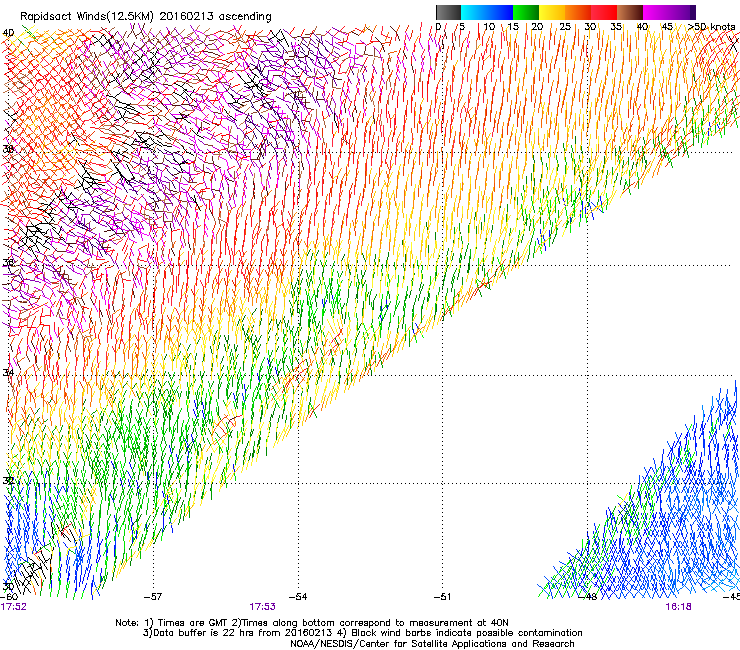This screenshot has width=740, height=650.
Task: Click the longitude label '-54'
Action: [x=298, y=597]
